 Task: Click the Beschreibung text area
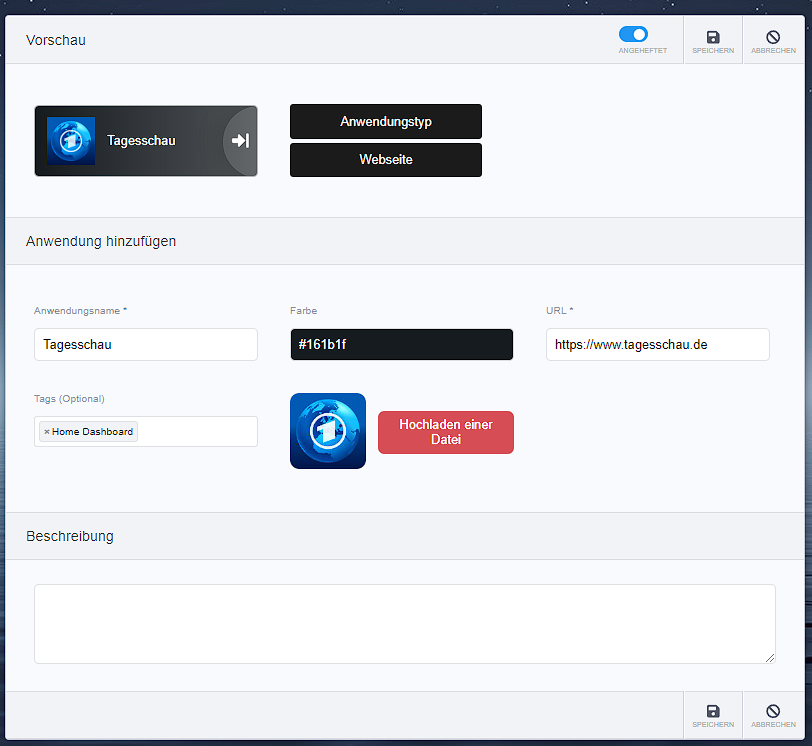(x=404, y=623)
